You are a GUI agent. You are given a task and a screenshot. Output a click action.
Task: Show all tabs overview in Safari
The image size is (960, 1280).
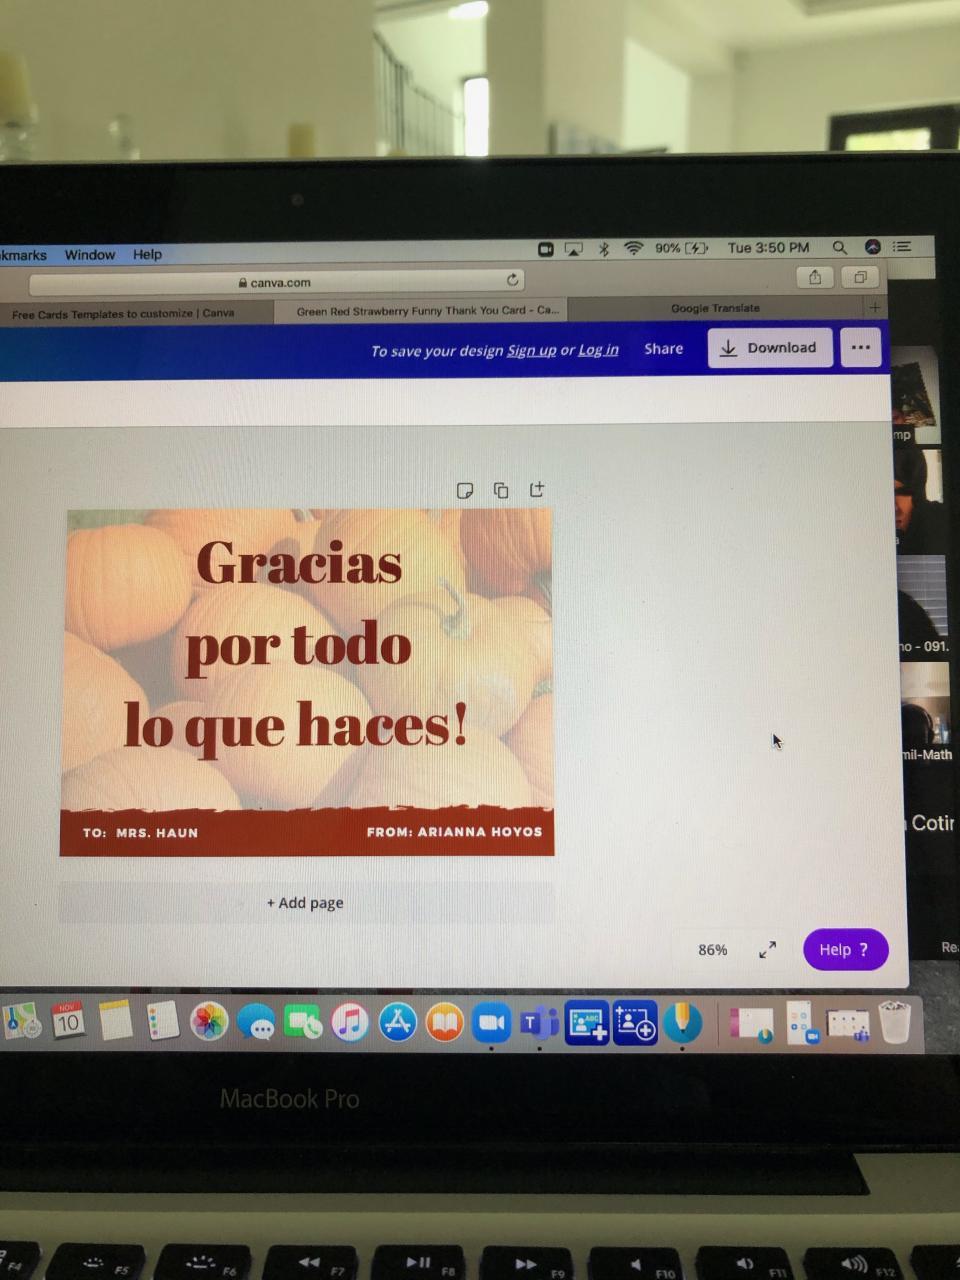859,277
